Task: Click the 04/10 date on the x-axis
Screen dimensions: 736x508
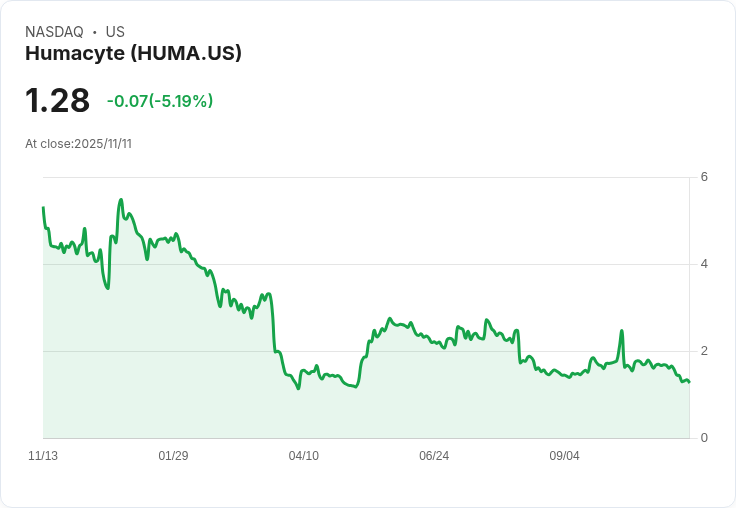Action: point(304,456)
